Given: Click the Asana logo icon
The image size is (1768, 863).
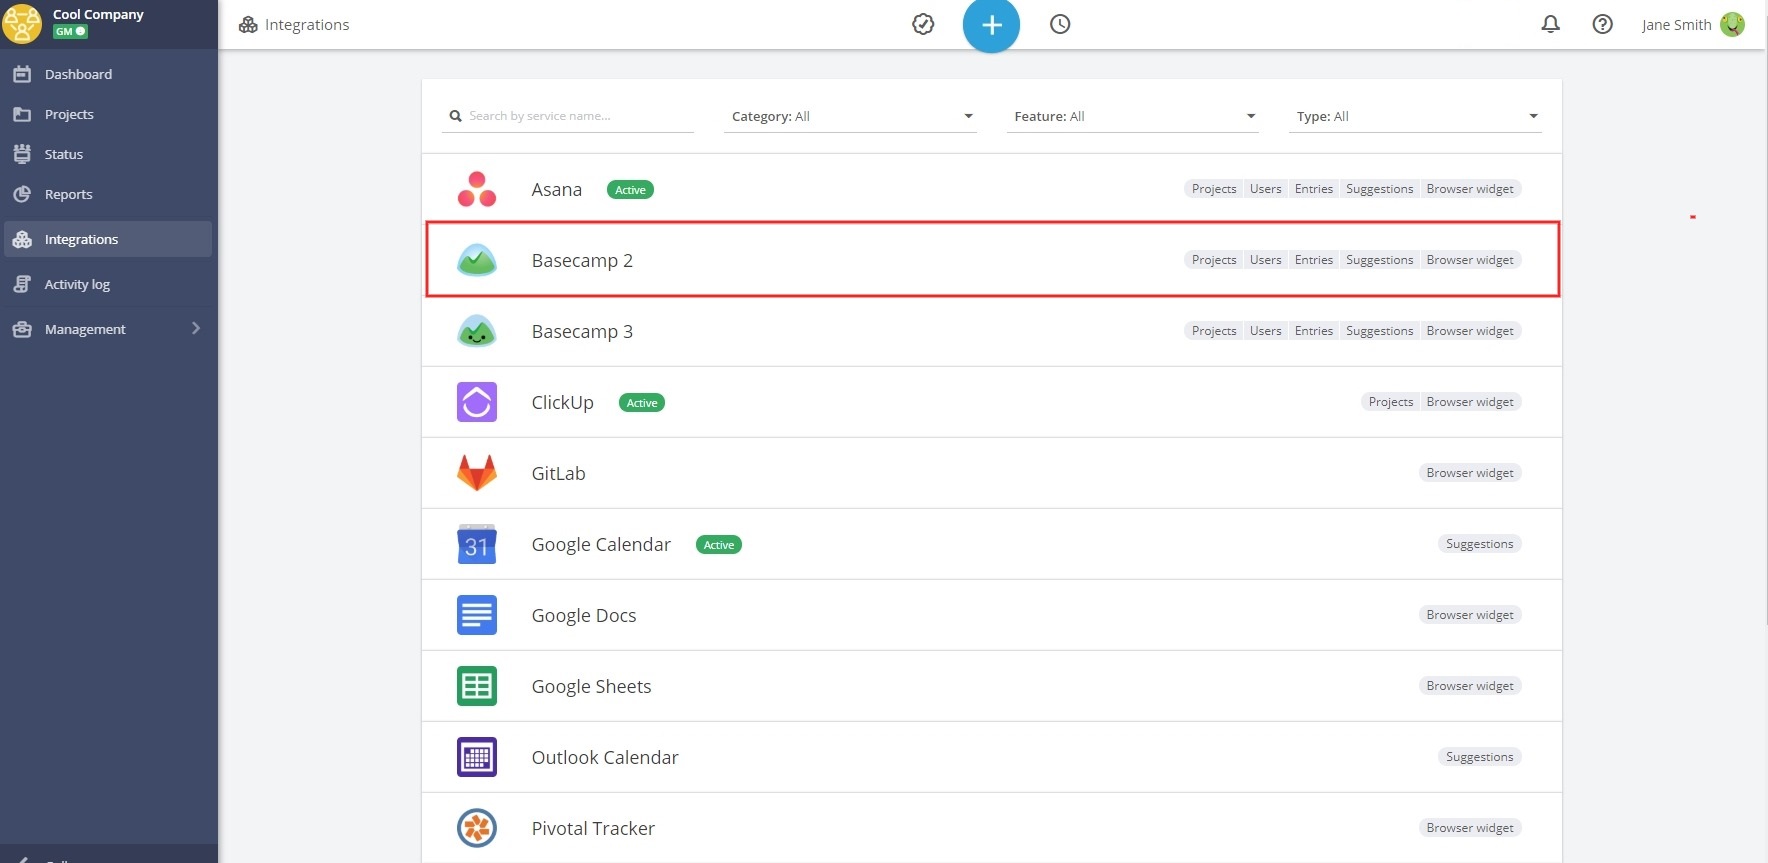Looking at the screenshot, I should point(477,189).
